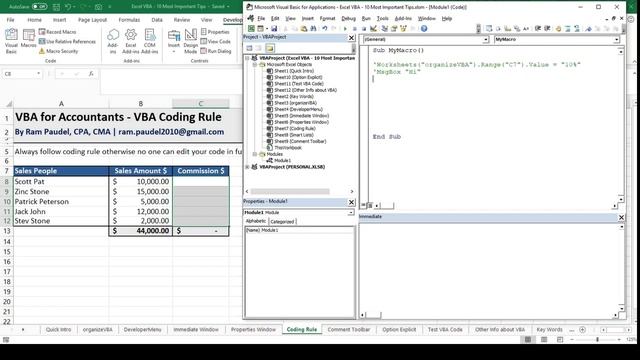Open the Insert controls dropdown
Image resolution: width=640 pixels, height=360 pixels.
174,41
